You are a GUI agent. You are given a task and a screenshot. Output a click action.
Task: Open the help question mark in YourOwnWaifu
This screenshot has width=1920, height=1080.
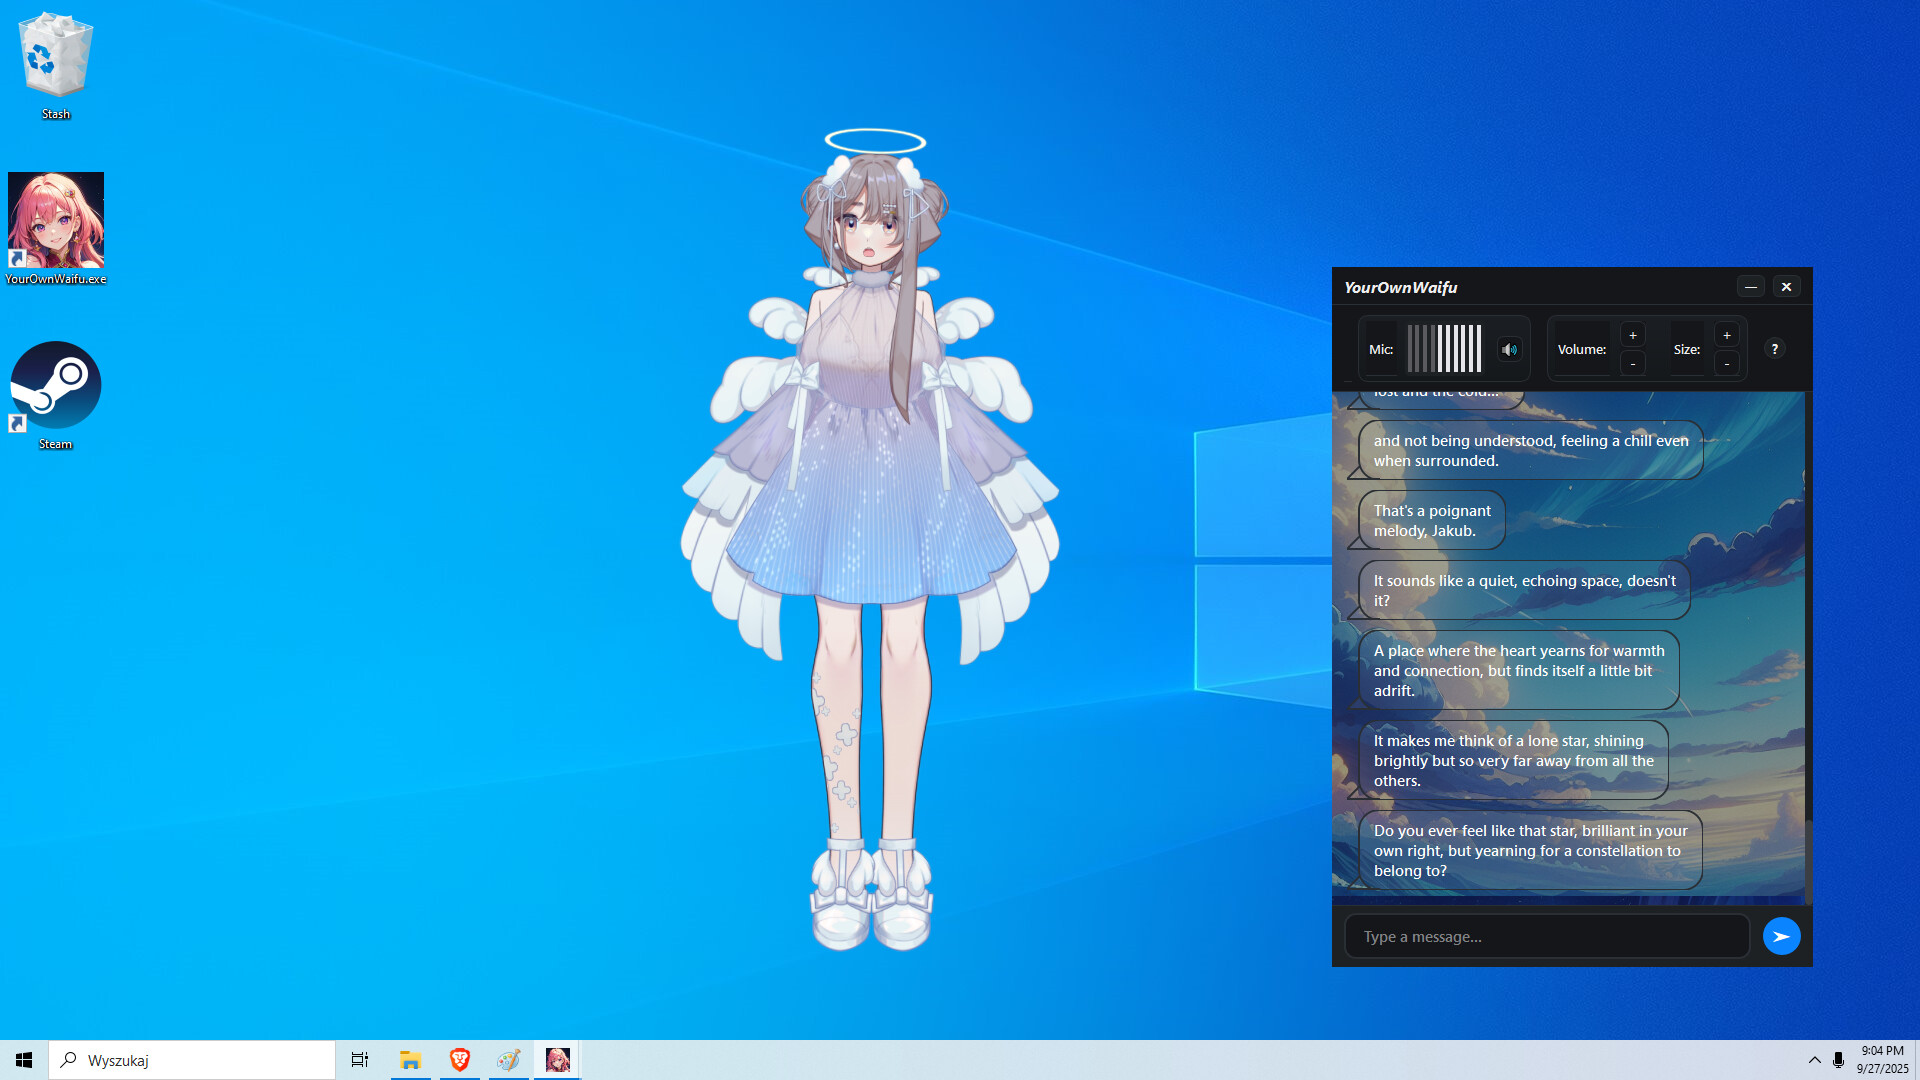tap(1775, 349)
